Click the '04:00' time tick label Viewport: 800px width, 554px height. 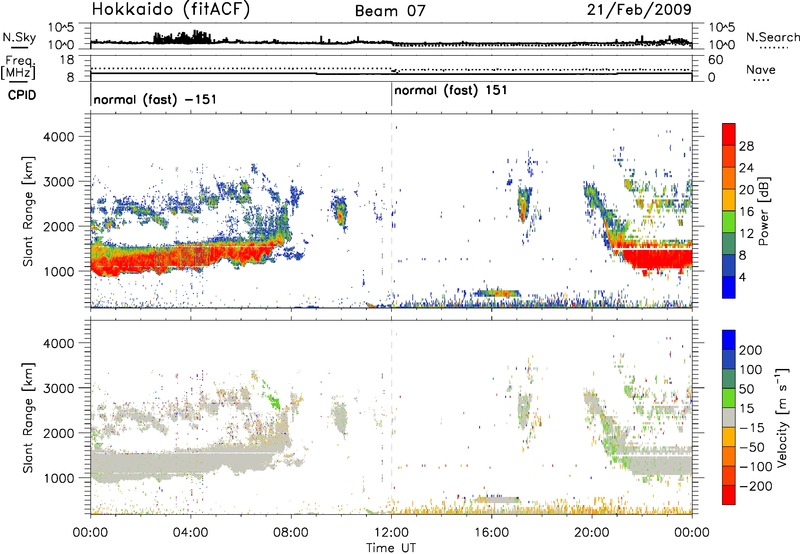point(190,533)
